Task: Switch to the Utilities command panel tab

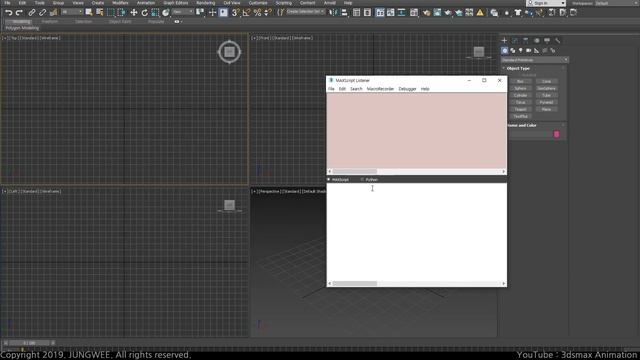Action: (558, 40)
